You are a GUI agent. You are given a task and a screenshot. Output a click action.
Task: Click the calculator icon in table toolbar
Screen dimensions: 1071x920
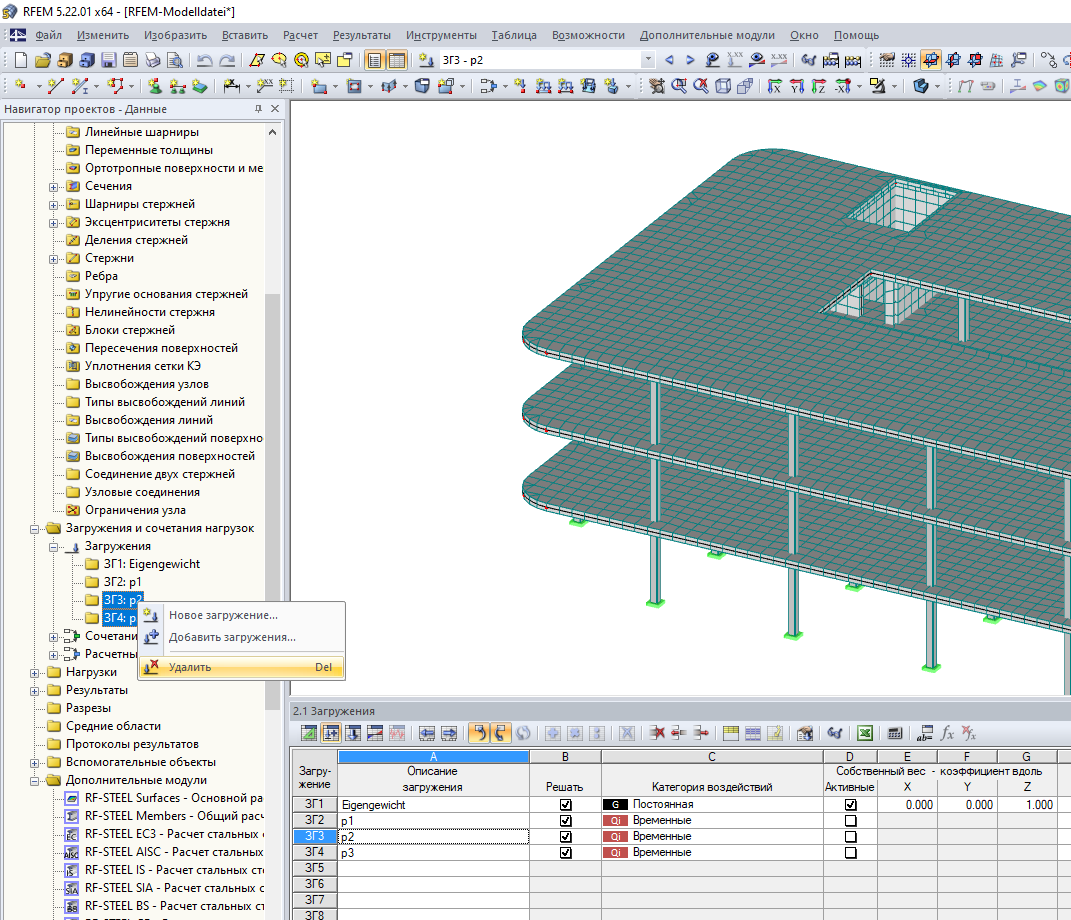895,734
